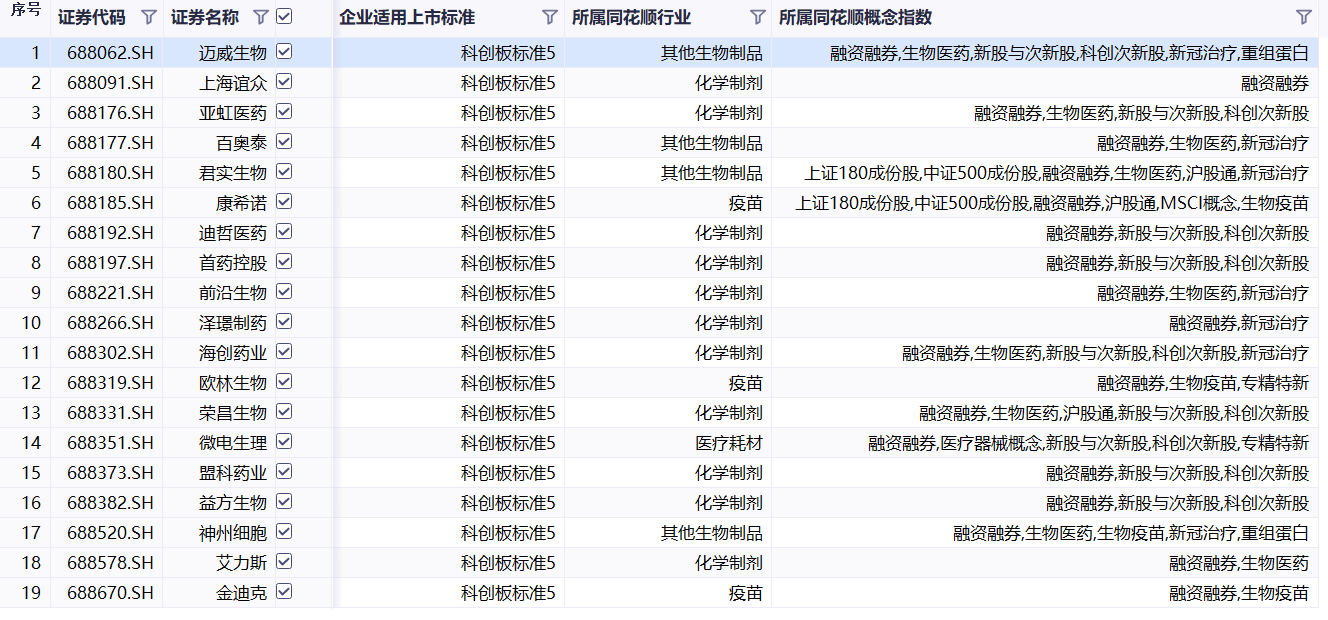Toggle the checkbox for 神州细胞

[284, 532]
